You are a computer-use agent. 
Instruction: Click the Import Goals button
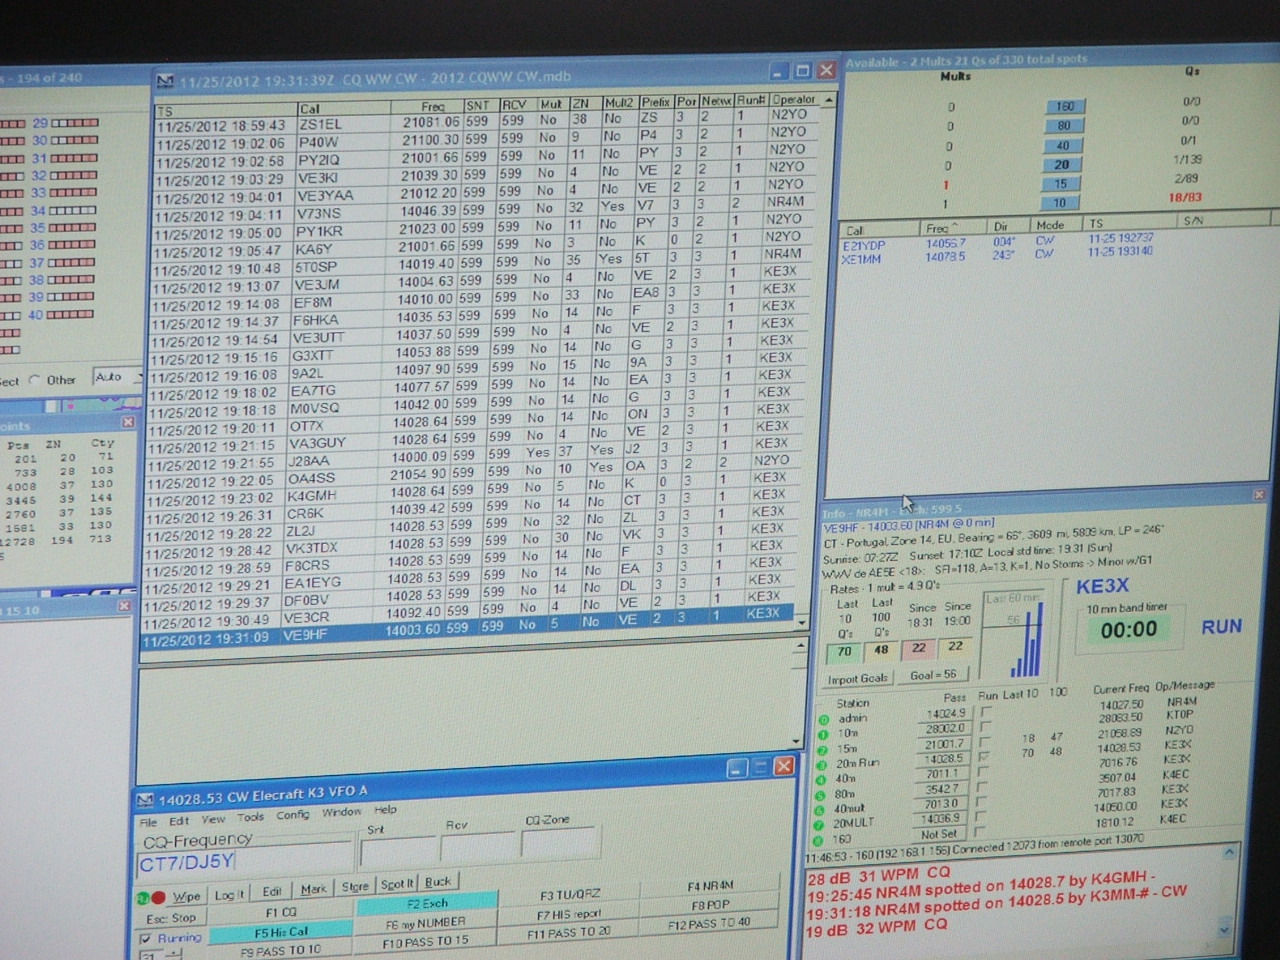[x=857, y=678]
